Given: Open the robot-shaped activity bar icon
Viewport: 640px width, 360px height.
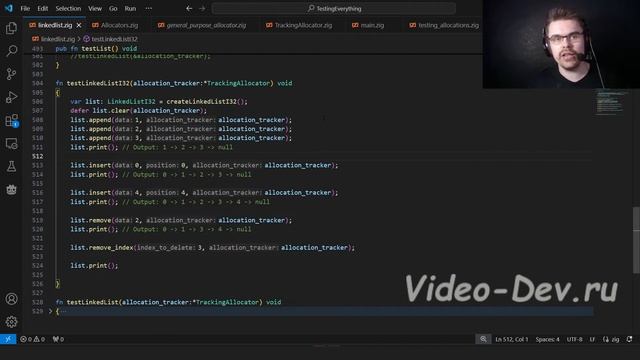Looking at the screenshot, I should 11,189.
